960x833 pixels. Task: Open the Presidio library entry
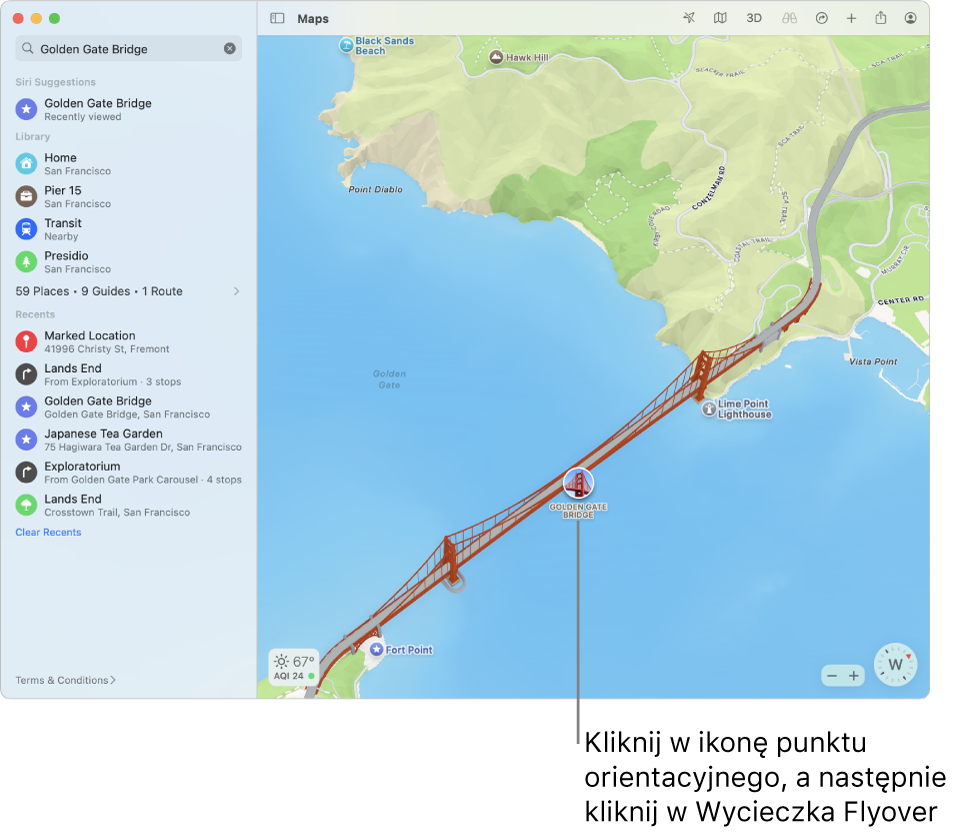tap(129, 261)
